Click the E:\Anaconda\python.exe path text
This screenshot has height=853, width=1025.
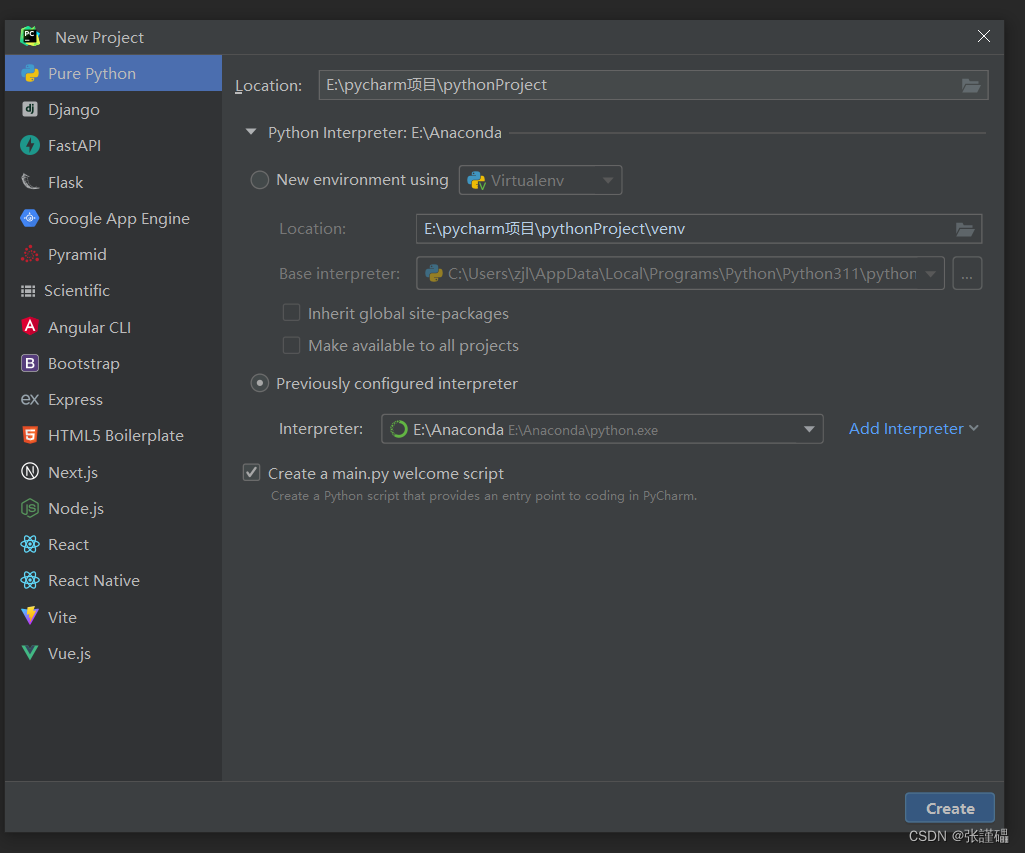(583, 430)
